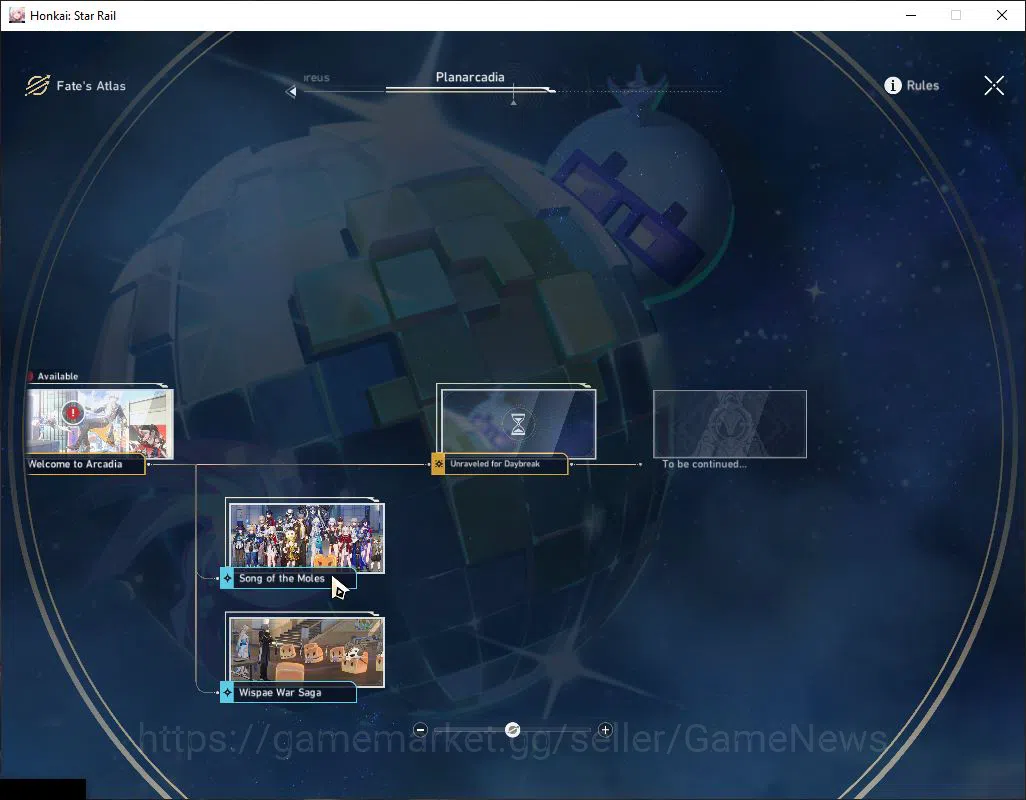Click the blue star icon beside Wispae War Saga
Screen dimensions: 1026x800
coord(227,693)
